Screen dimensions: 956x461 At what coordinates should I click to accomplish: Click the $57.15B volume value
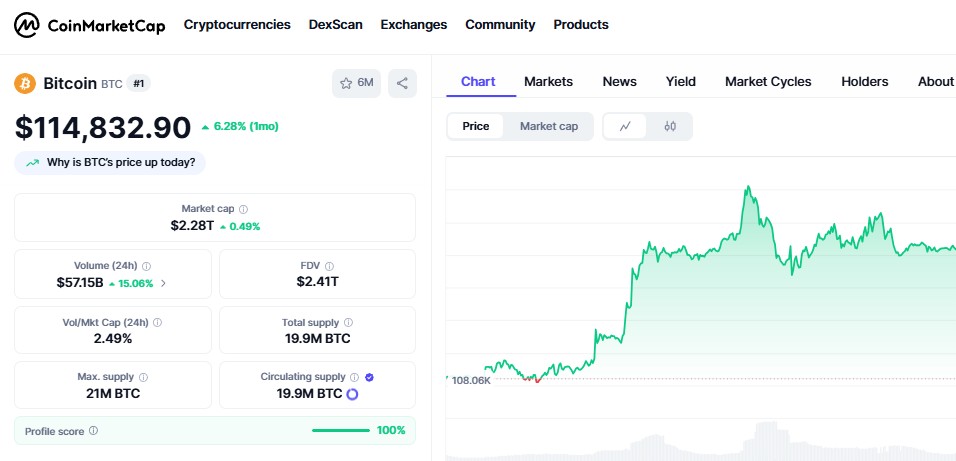[x=80, y=283]
